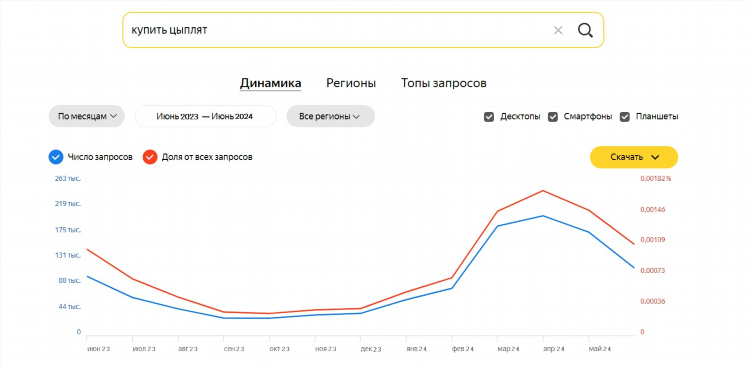Click the right axis value '0,00182%'
Image resolution: width=750 pixels, height=366 pixels.
(656, 179)
